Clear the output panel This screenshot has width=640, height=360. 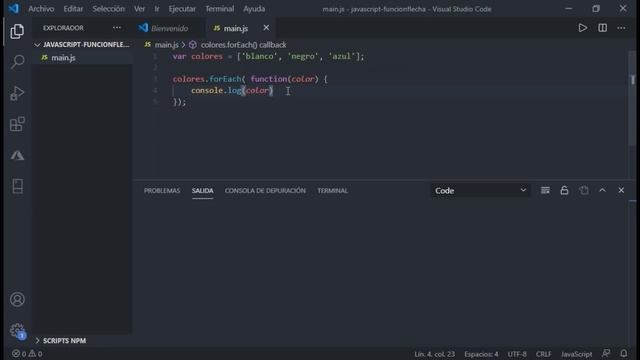[545, 190]
